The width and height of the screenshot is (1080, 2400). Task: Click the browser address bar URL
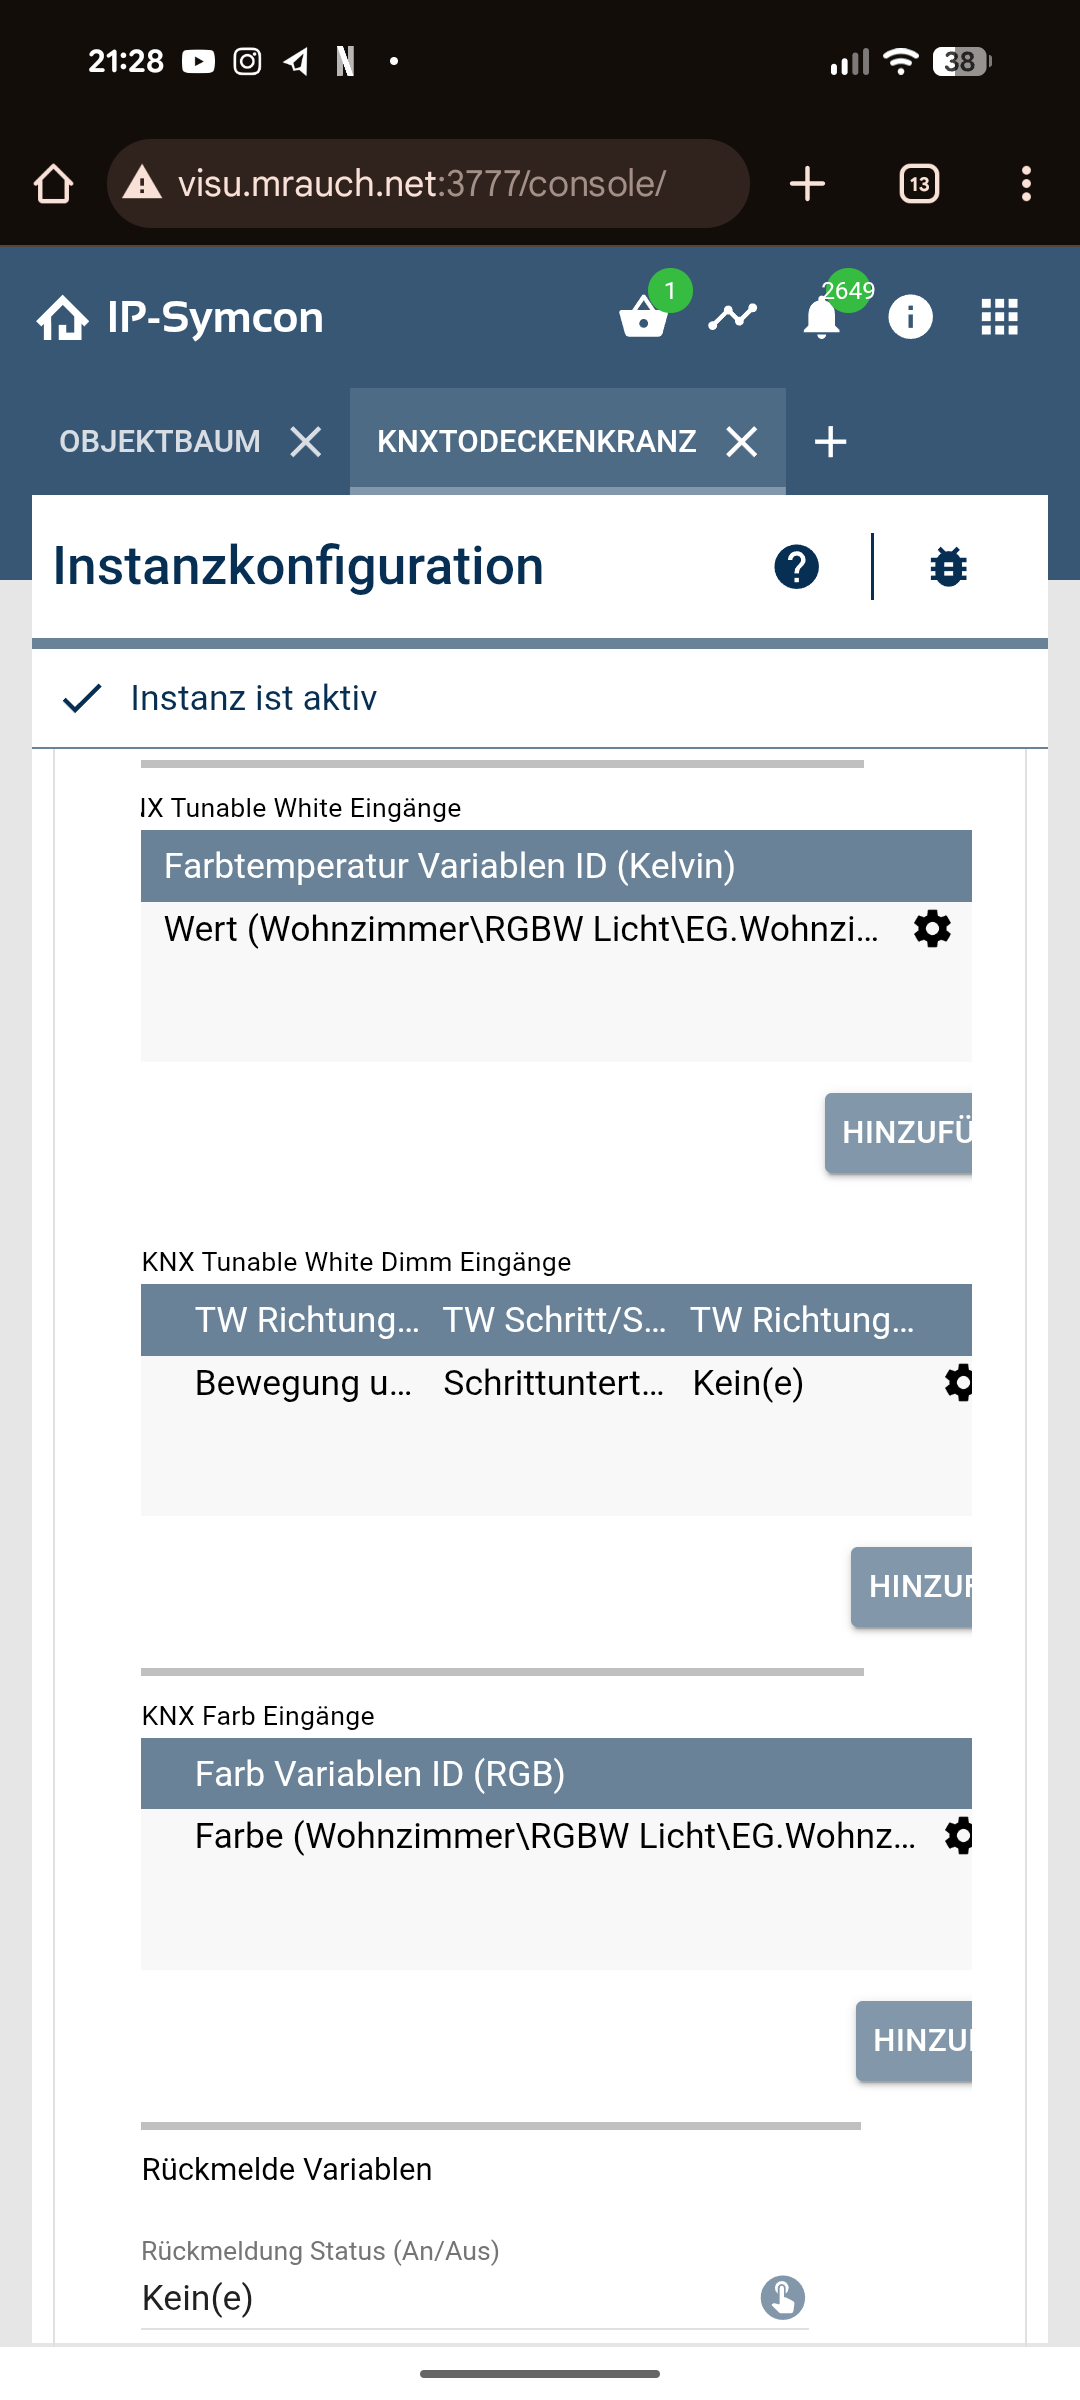(422, 184)
